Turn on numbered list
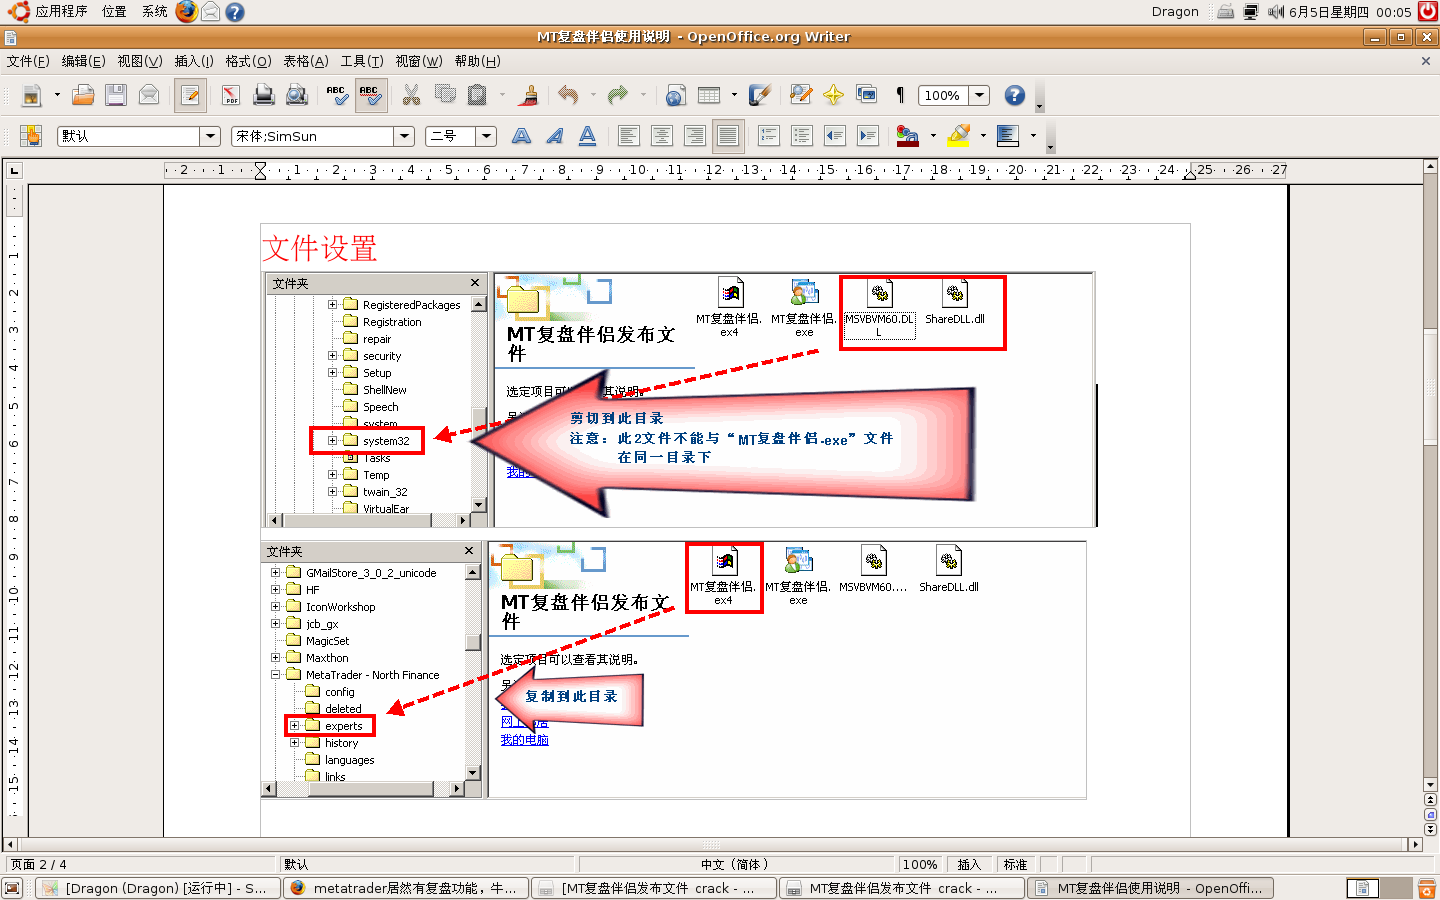1440x900 pixels. [768, 136]
